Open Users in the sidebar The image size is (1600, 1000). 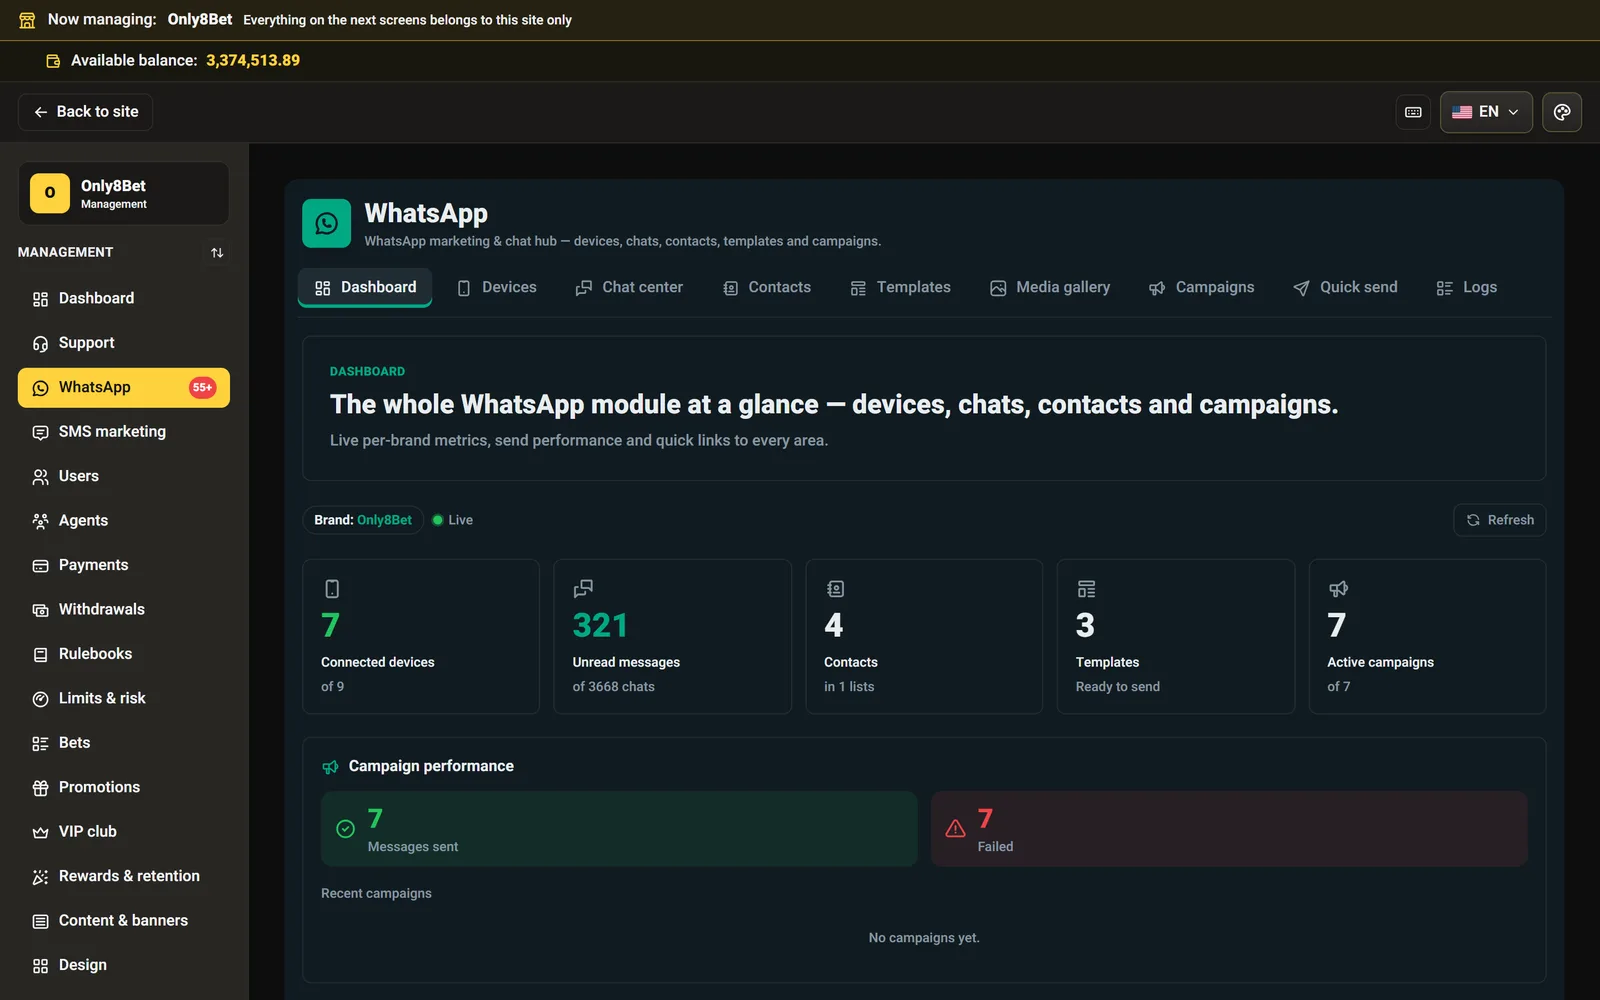[124, 477]
